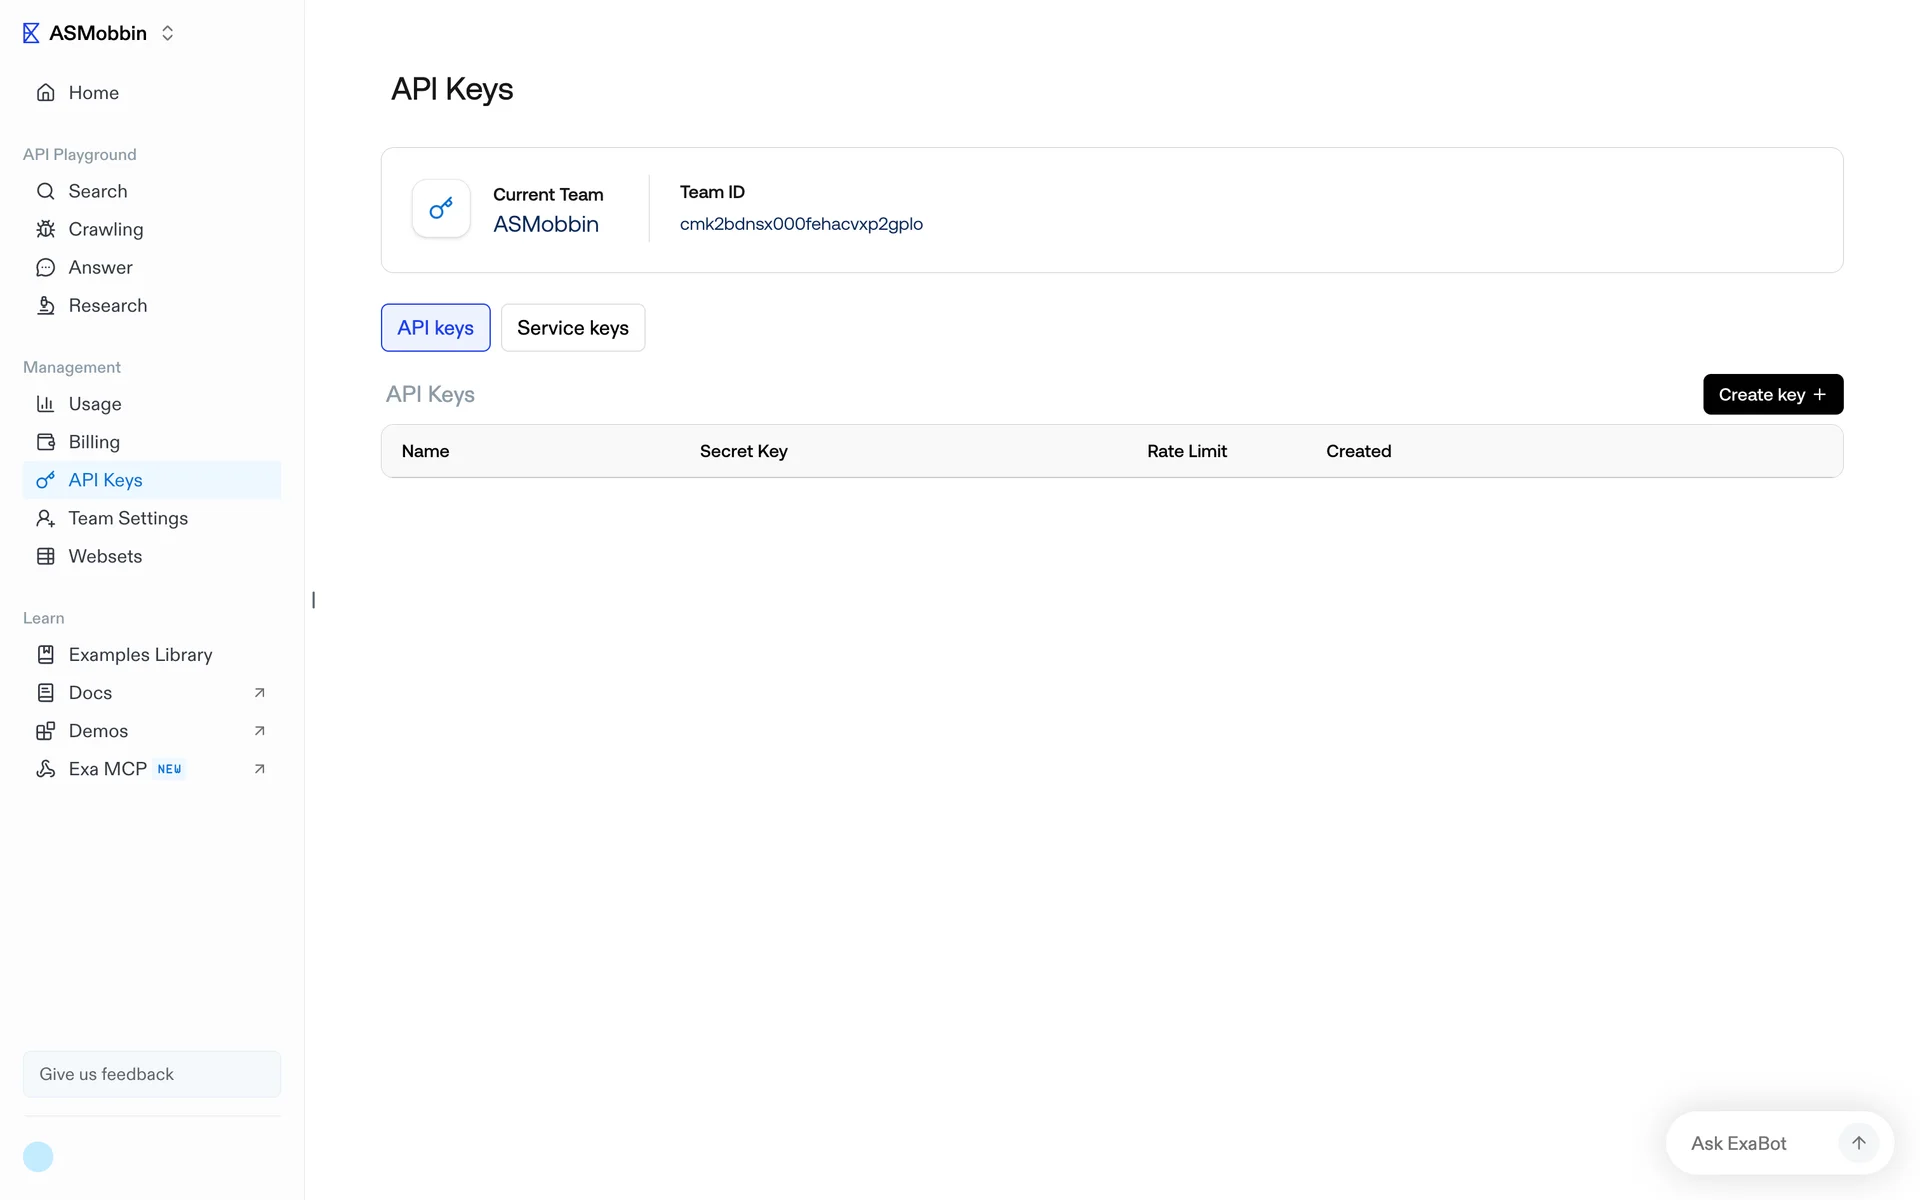1920x1200 pixels.
Task: Open Exa MCP external link arrow
Action: pyautogui.click(x=260, y=769)
